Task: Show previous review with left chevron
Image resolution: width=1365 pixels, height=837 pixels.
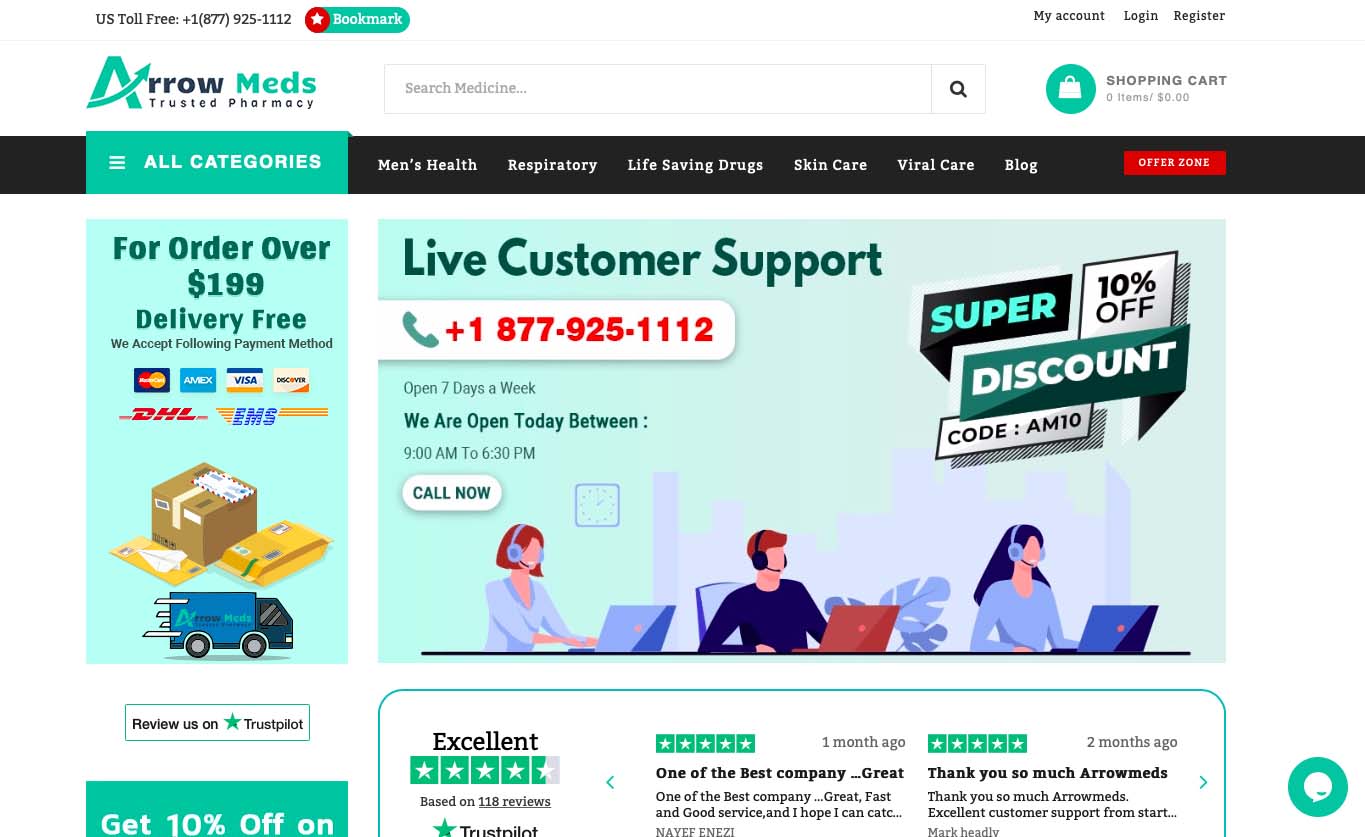Action: click(610, 782)
